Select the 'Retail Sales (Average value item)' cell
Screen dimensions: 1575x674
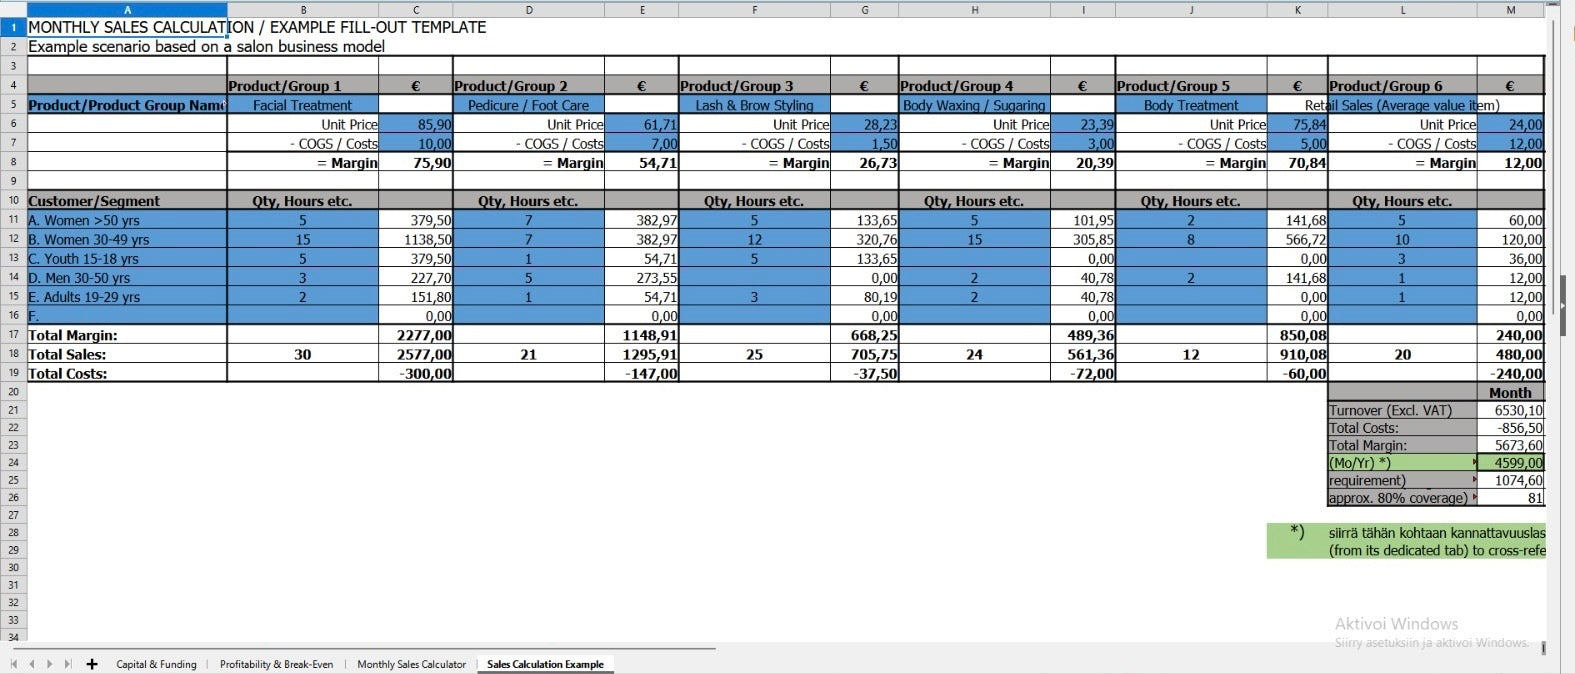[1402, 105]
